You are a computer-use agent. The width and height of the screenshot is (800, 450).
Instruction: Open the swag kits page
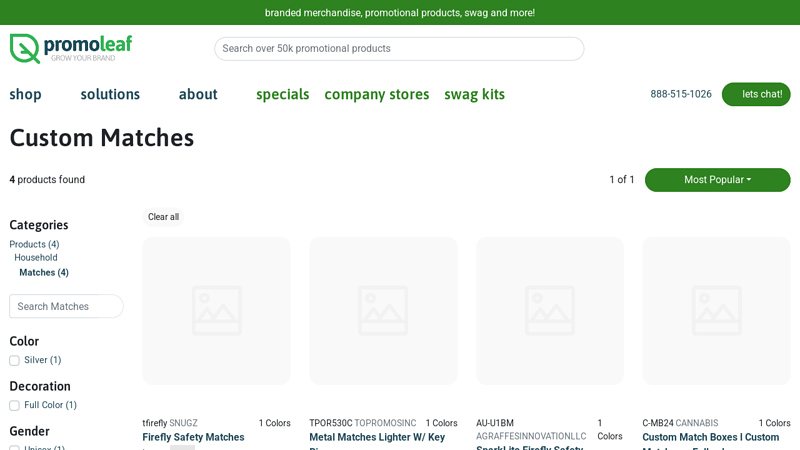474,94
